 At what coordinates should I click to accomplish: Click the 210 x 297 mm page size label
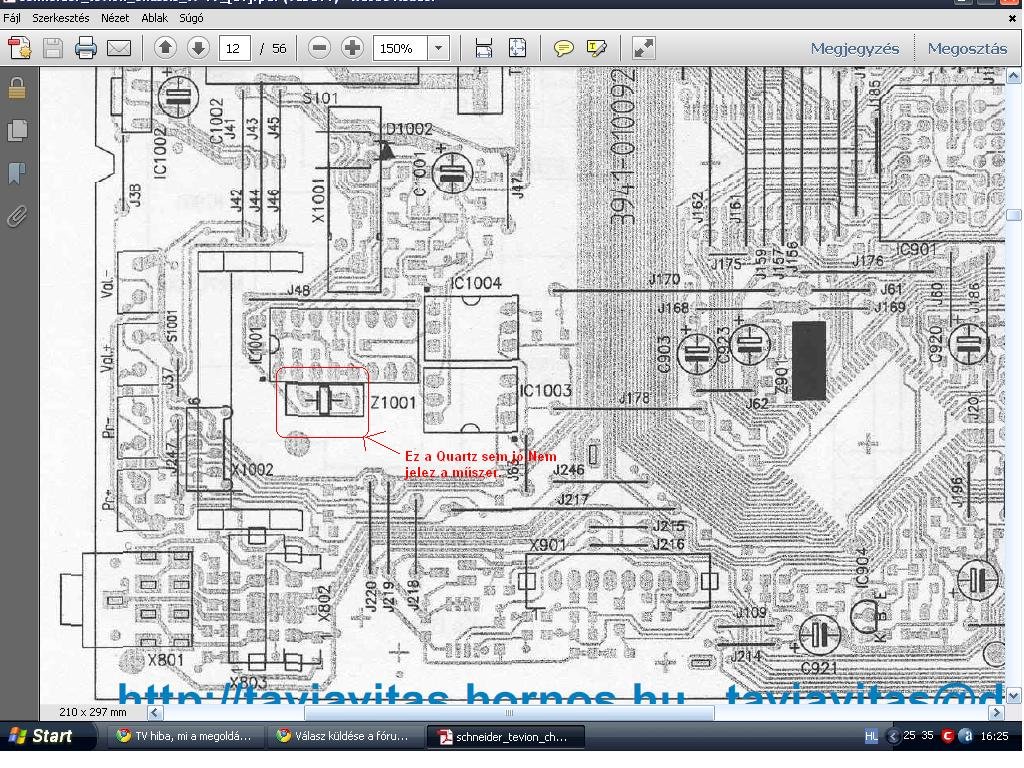tap(93, 712)
